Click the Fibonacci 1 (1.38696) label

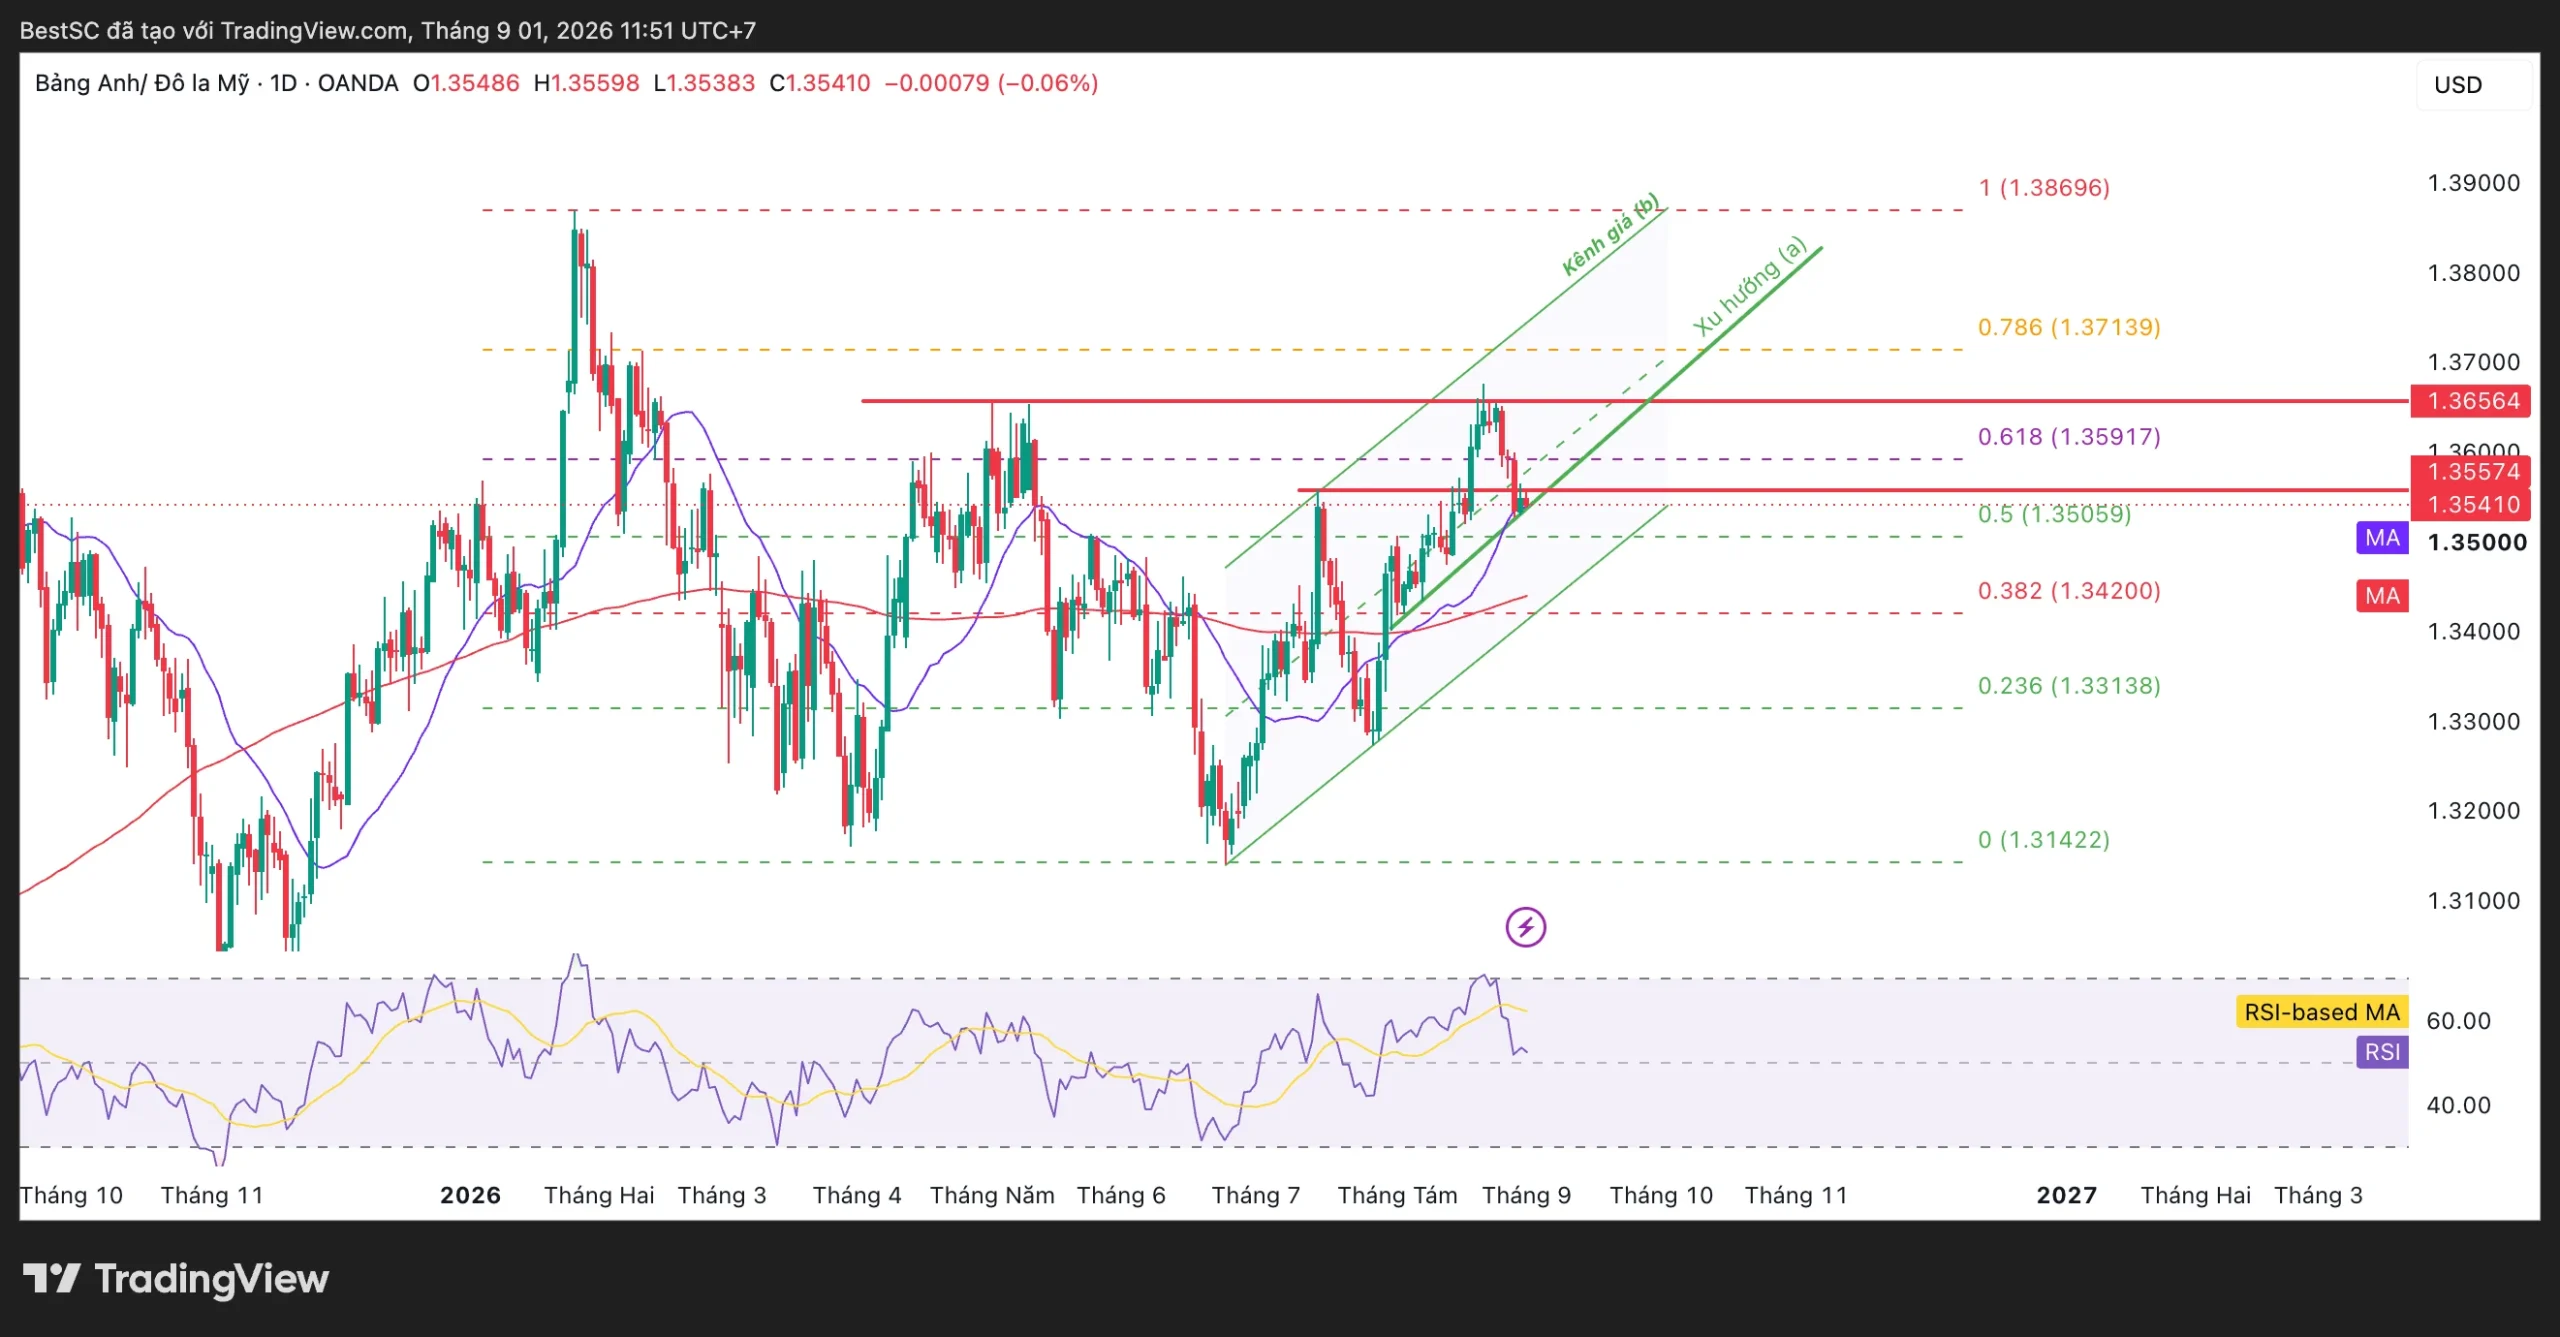click(x=2044, y=188)
